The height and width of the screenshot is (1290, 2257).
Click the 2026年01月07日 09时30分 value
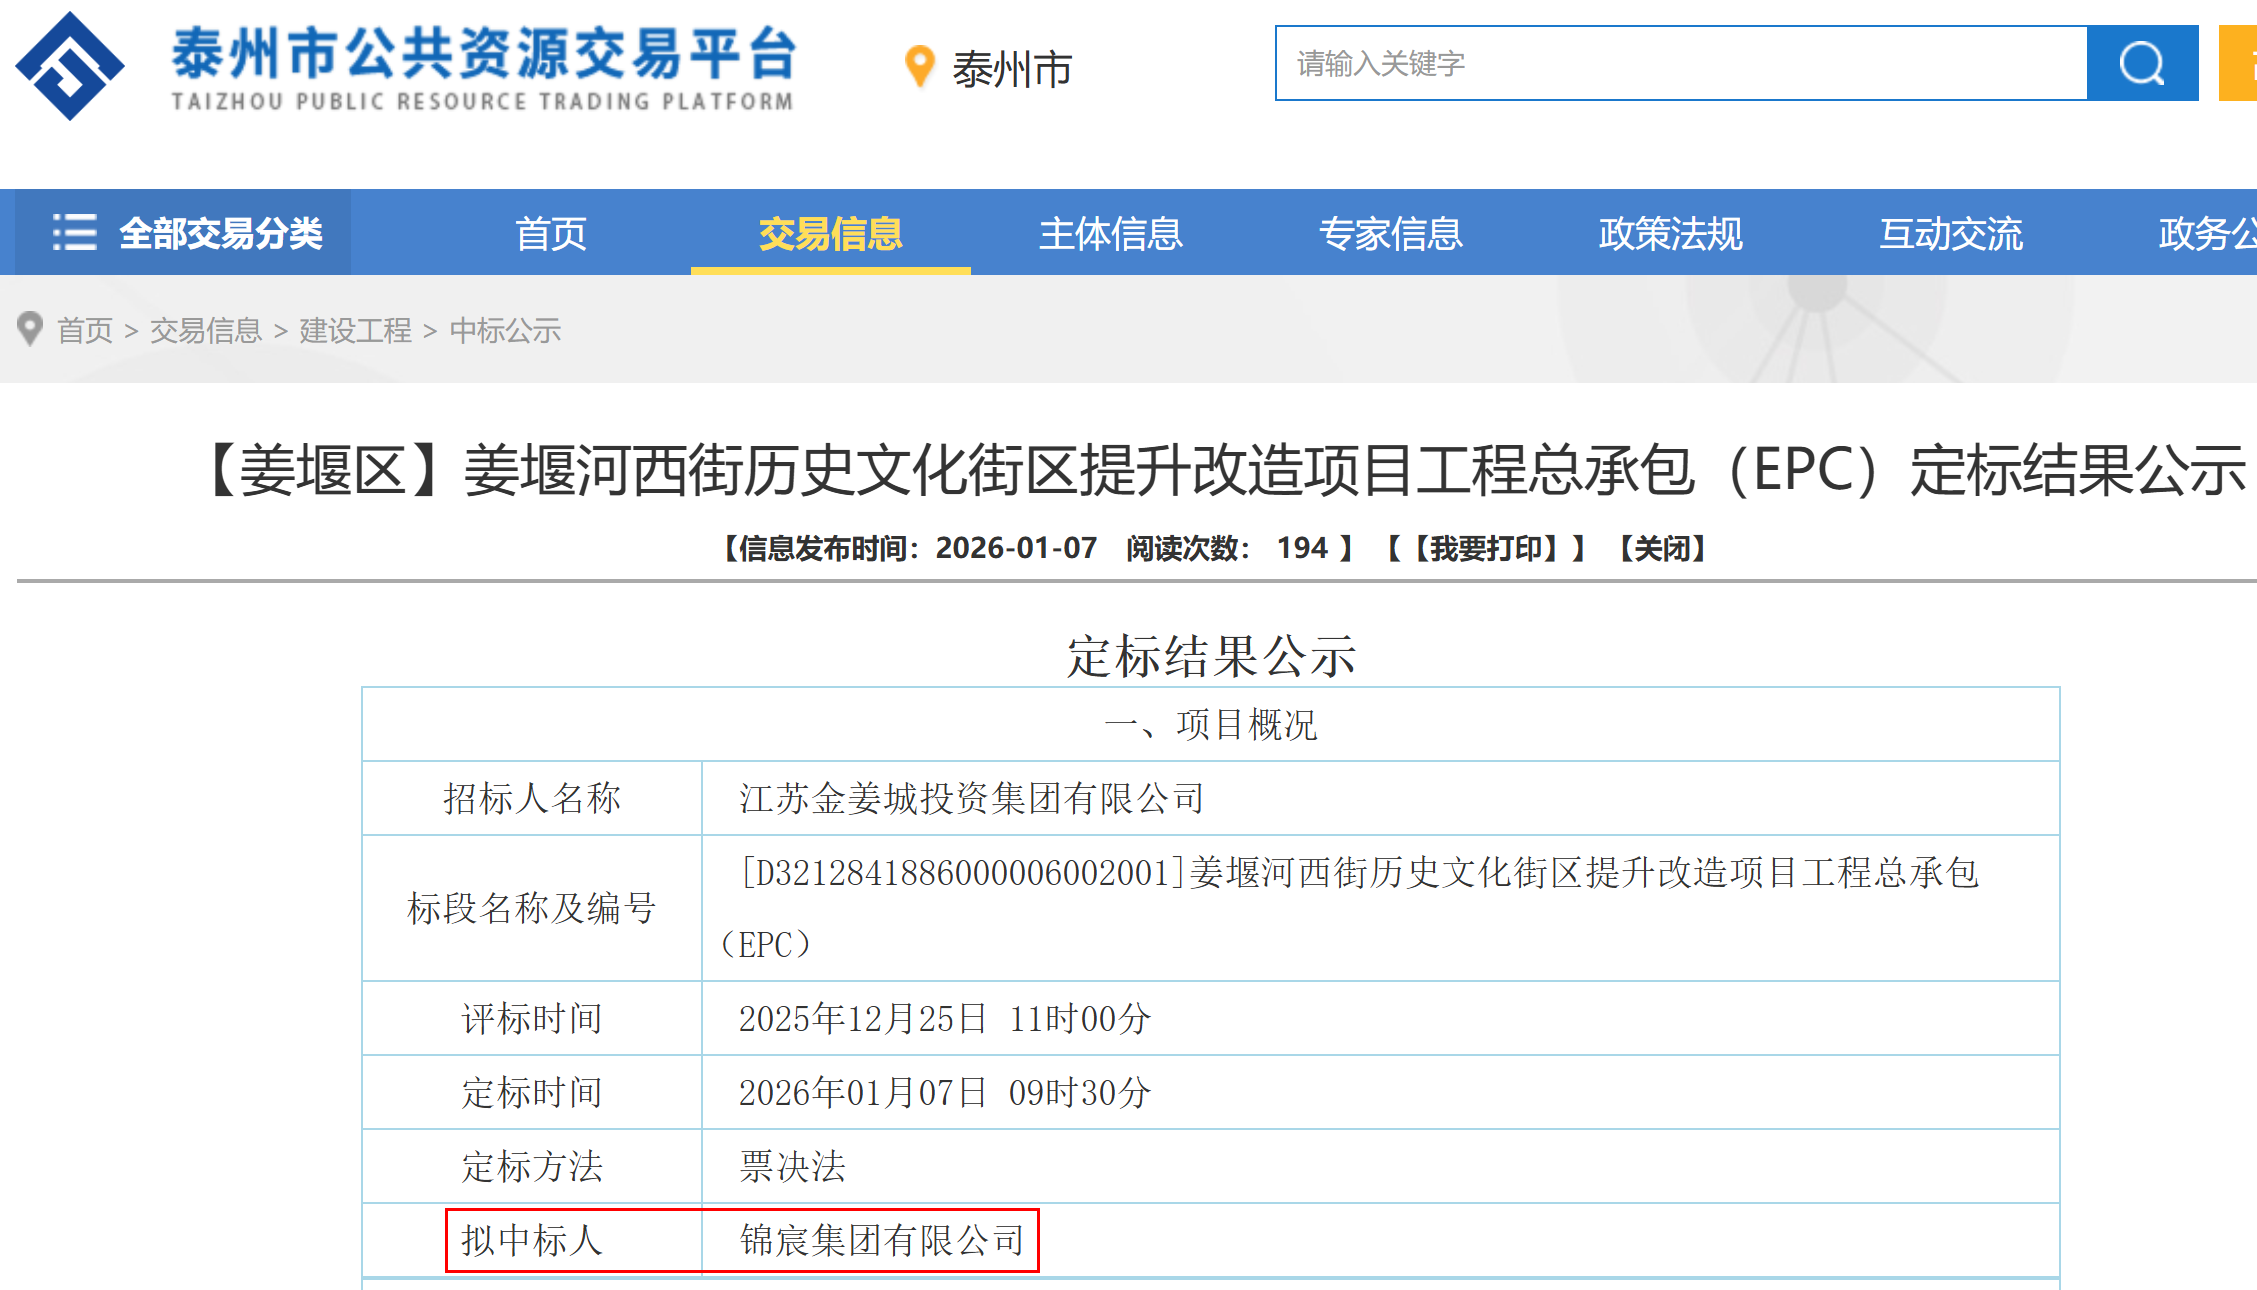[x=945, y=1092]
